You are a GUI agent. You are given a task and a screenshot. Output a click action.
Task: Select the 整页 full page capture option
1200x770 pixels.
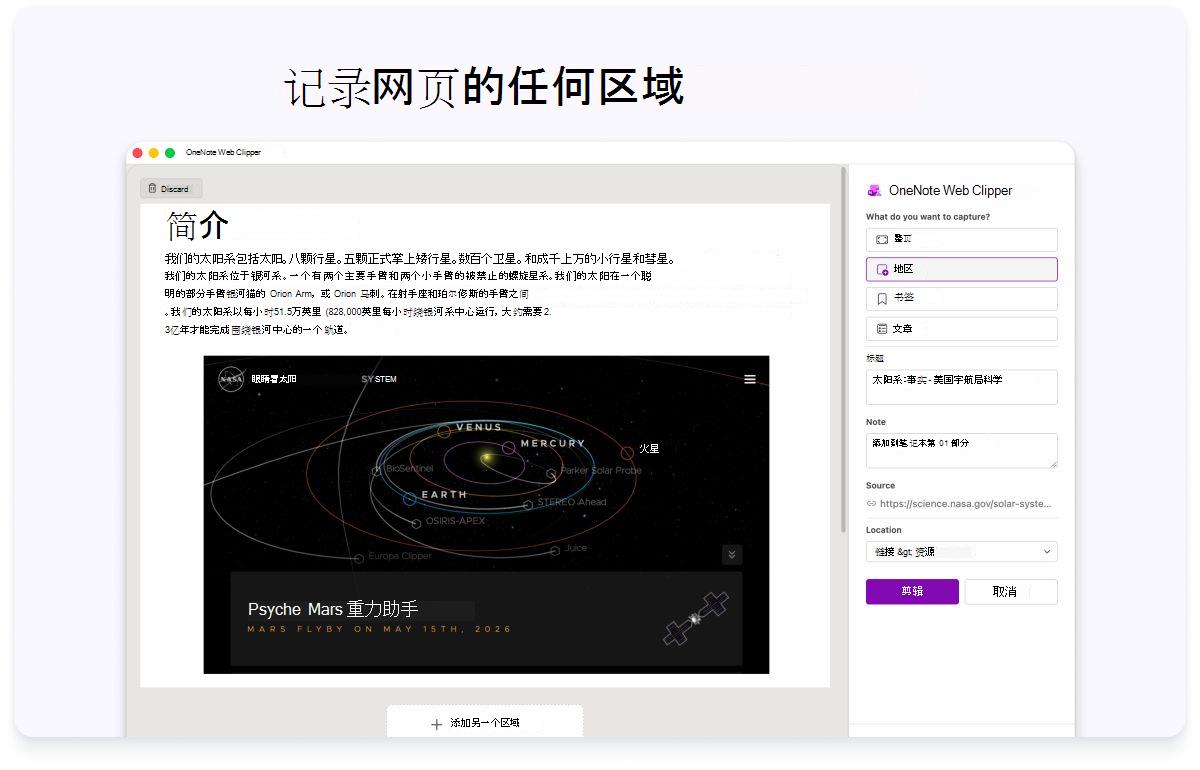tap(961, 240)
